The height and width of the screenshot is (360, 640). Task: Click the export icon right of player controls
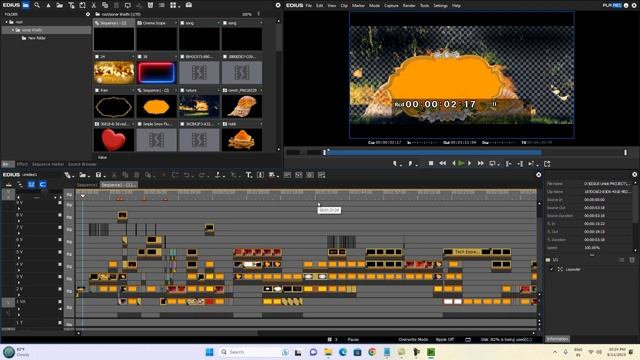(x=547, y=164)
